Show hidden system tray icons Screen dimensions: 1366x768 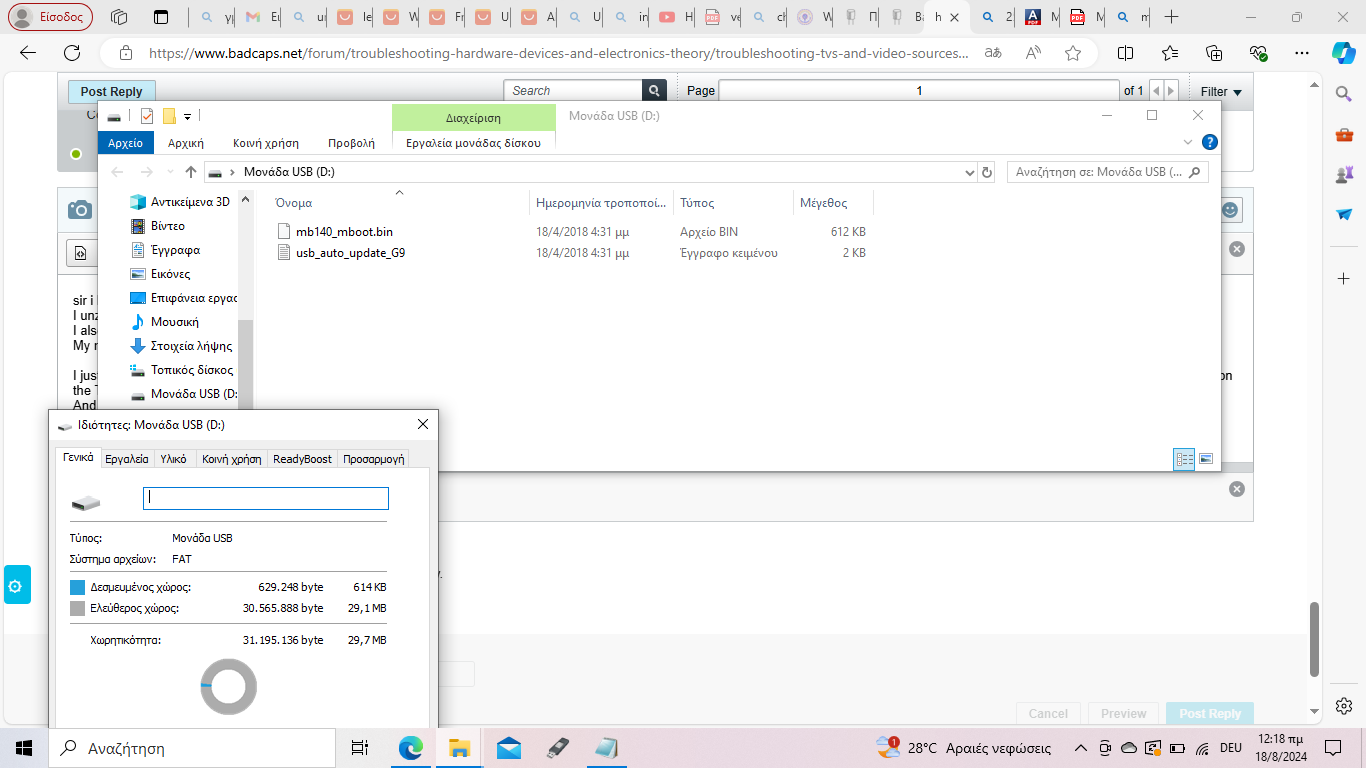point(1080,748)
